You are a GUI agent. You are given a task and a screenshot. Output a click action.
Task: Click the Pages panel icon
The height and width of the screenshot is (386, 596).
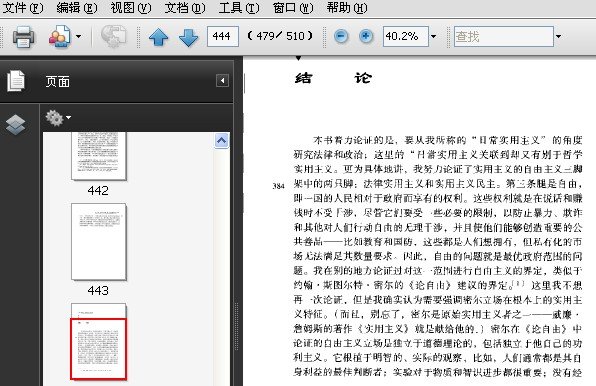[16, 81]
